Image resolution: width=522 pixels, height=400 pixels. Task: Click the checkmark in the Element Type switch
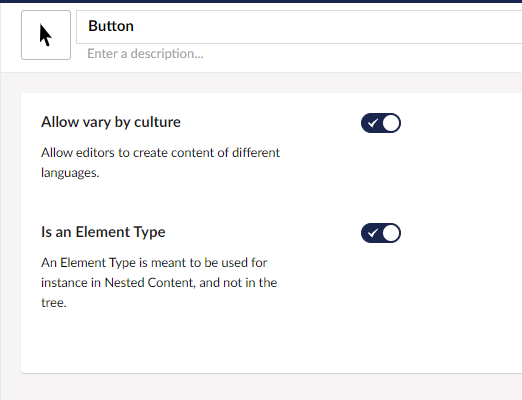(373, 233)
